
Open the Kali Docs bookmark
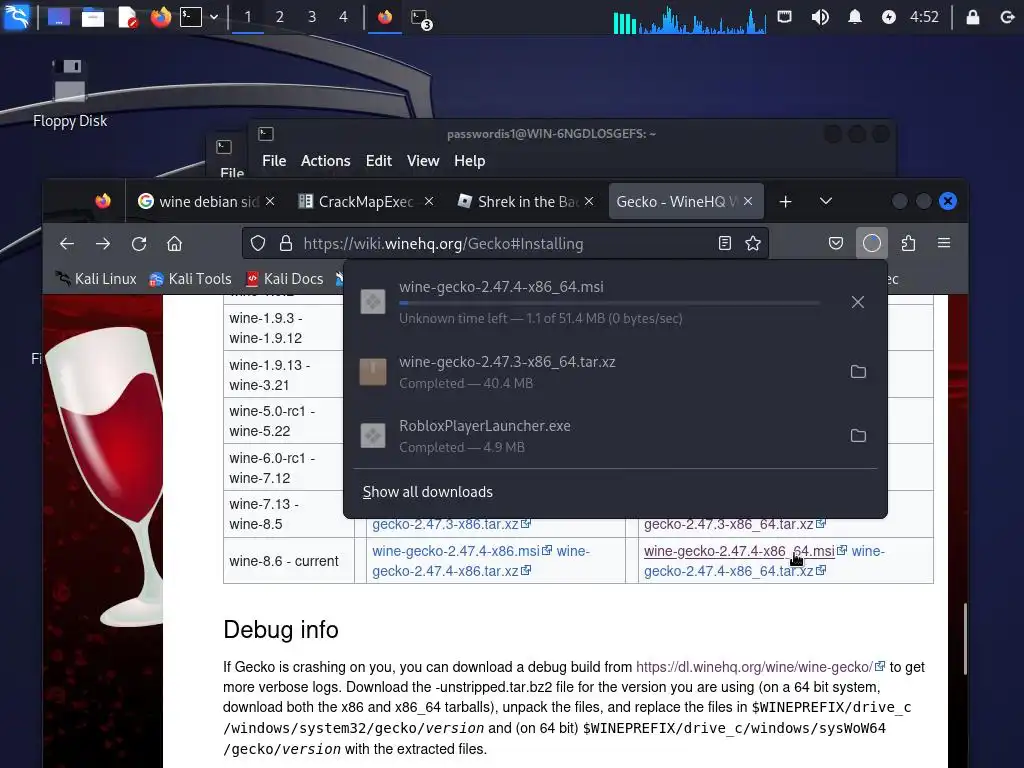[284, 279]
